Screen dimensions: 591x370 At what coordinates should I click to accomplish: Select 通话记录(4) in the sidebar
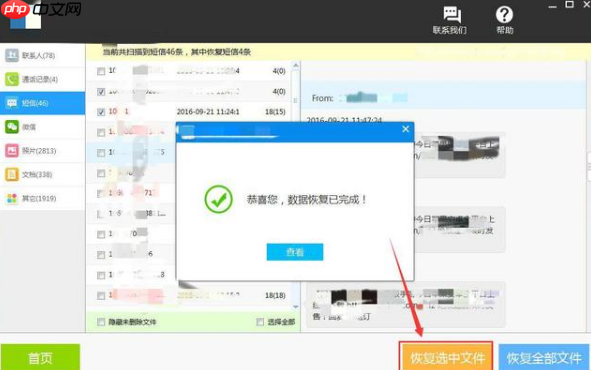point(43,79)
